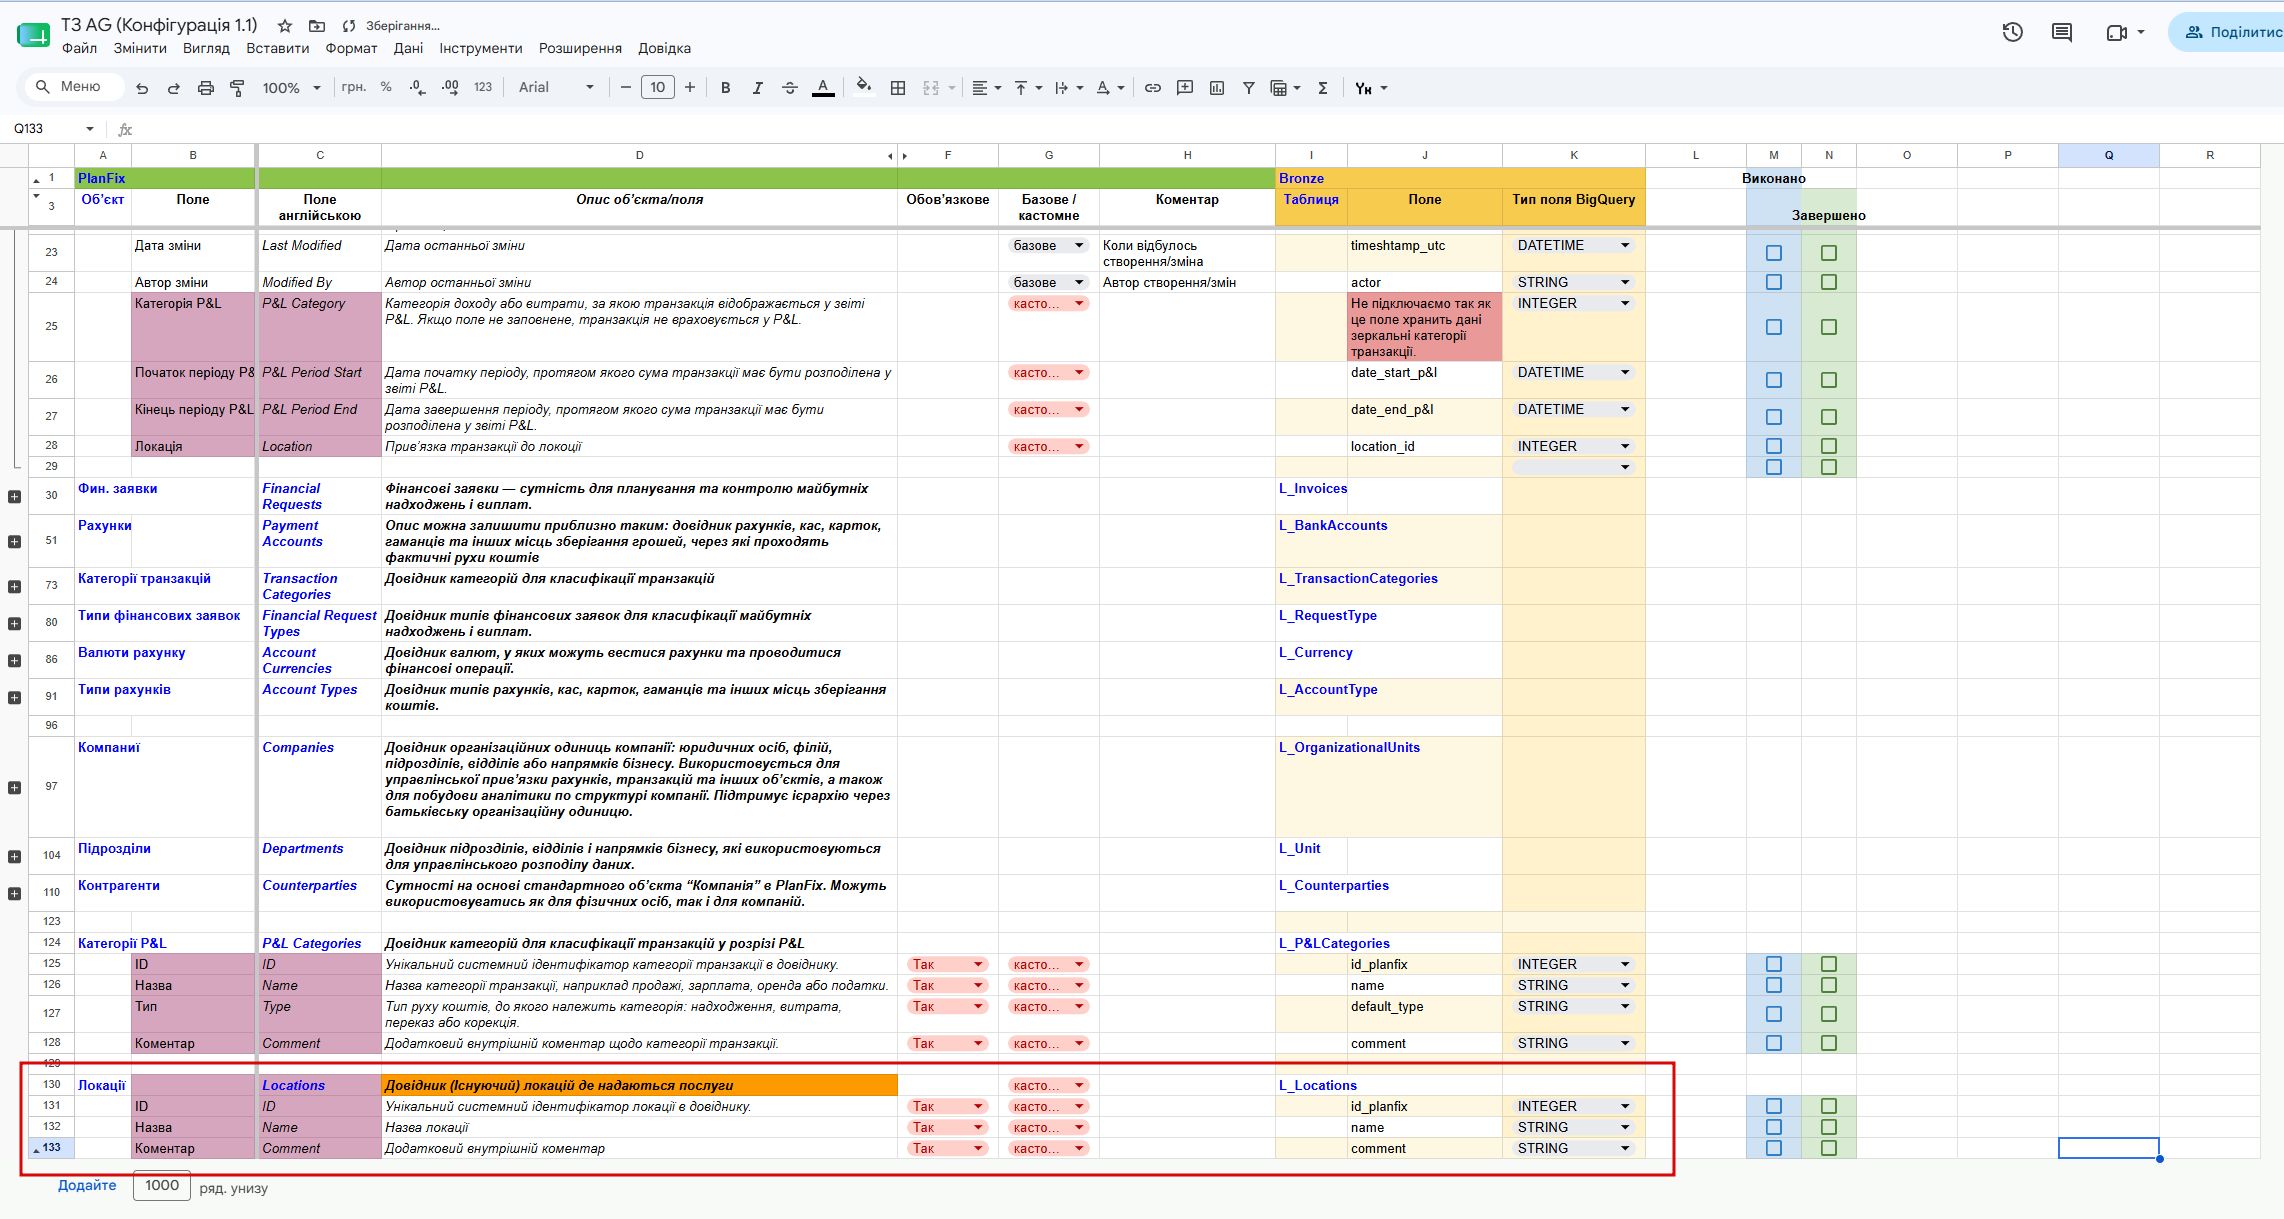Open the comments panel icon
The width and height of the screenshot is (2284, 1219).
click(x=2061, y=32)
